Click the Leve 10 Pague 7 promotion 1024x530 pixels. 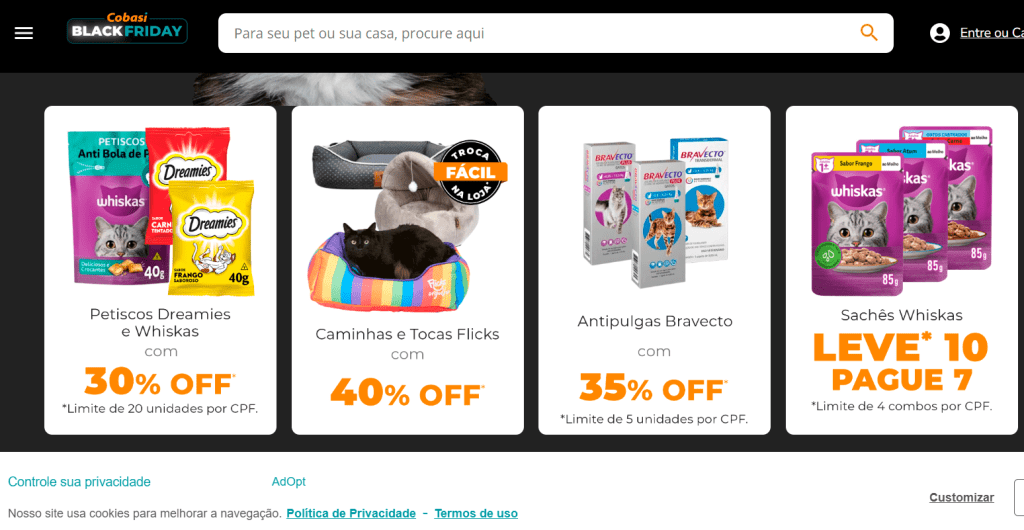tap(901, 362)
